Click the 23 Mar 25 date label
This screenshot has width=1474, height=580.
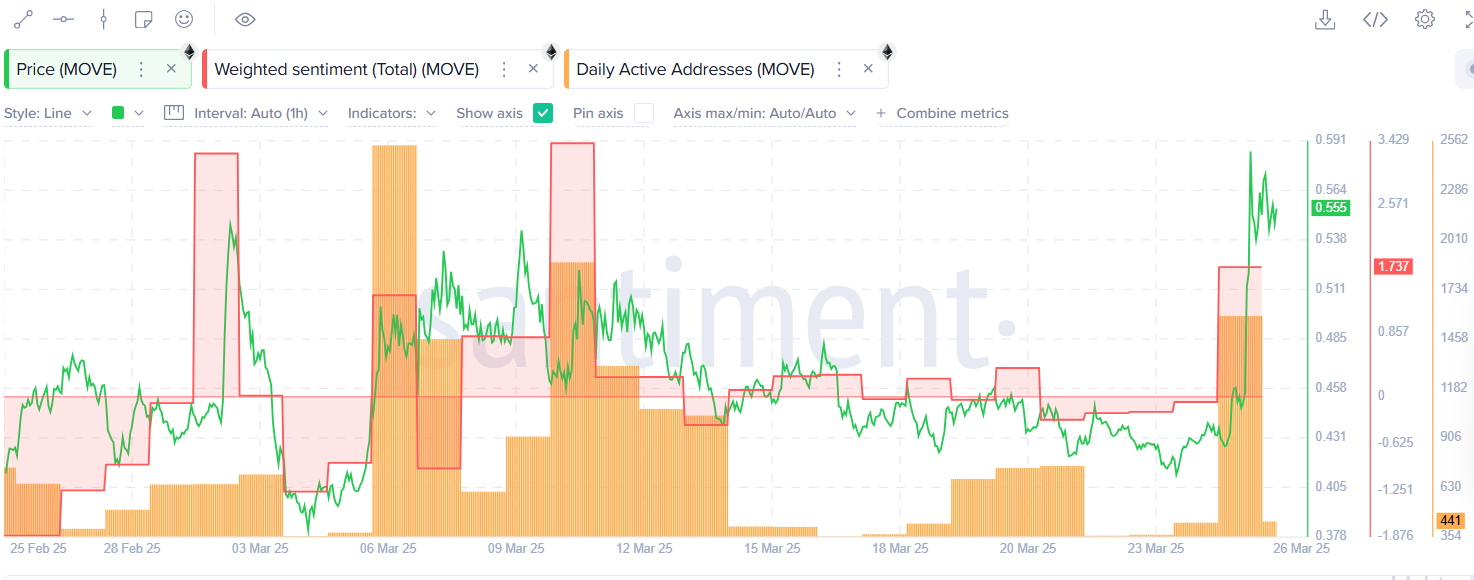pos(1156,548)
